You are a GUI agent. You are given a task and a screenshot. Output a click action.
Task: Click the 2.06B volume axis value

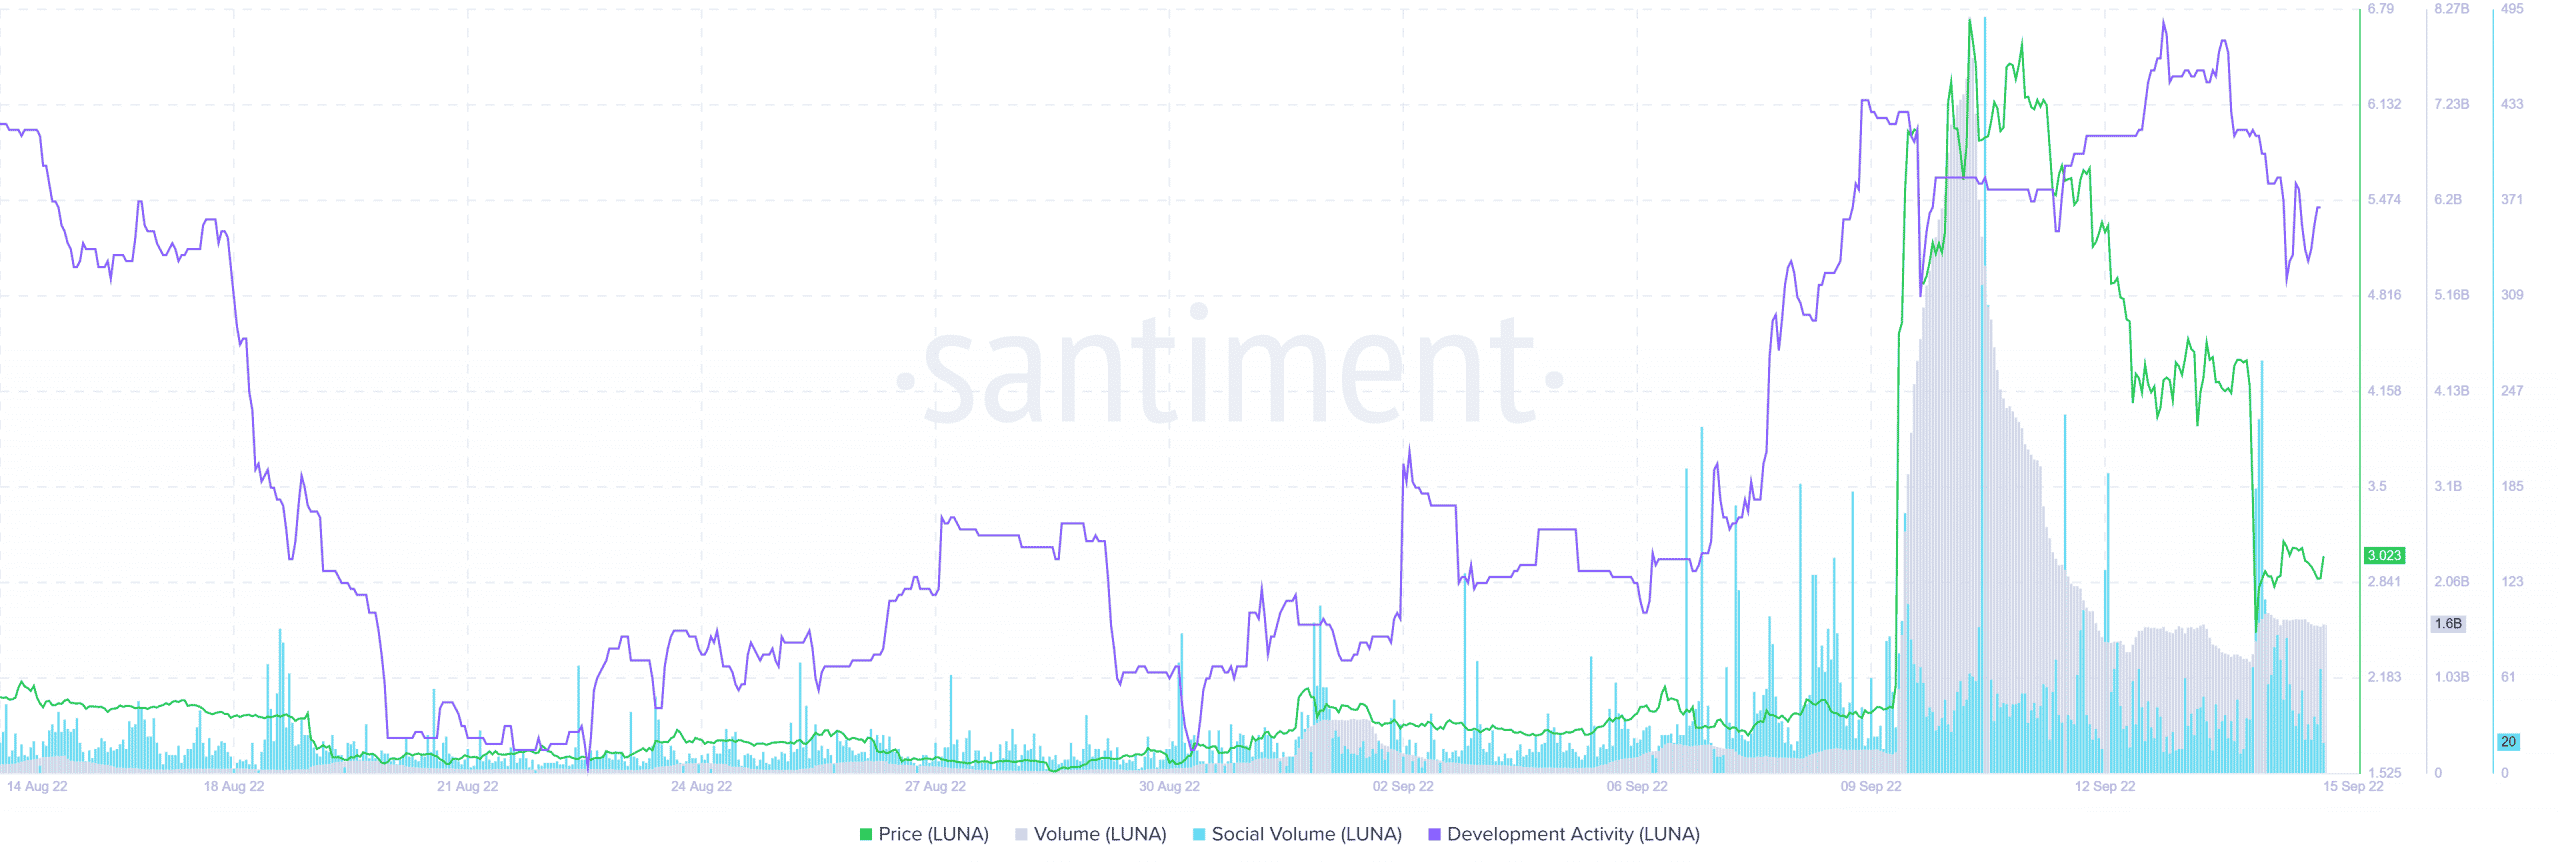coord(2452,581)
